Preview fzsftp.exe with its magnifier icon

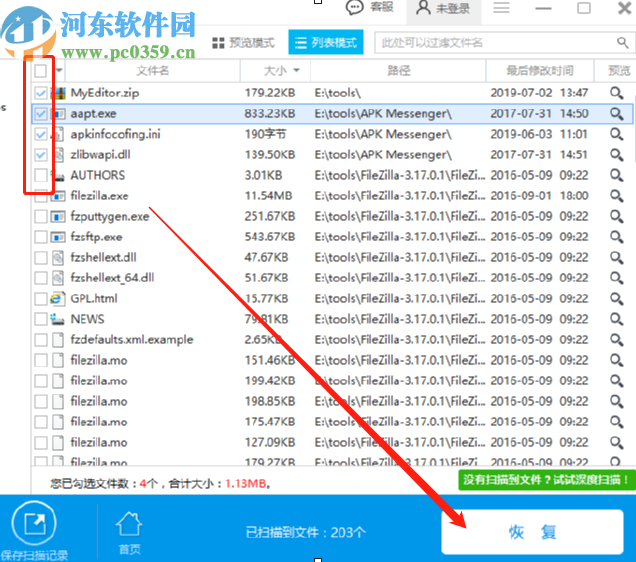coord(617,237)
